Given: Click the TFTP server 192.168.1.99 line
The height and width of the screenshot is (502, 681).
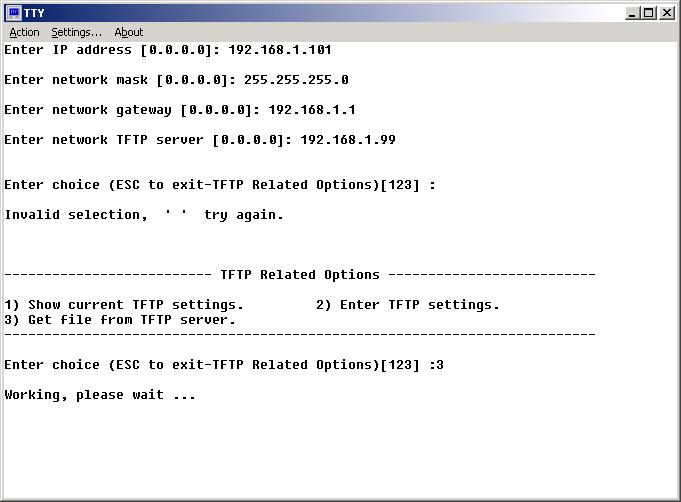Looking at the screenshot, I should [200, 140].
